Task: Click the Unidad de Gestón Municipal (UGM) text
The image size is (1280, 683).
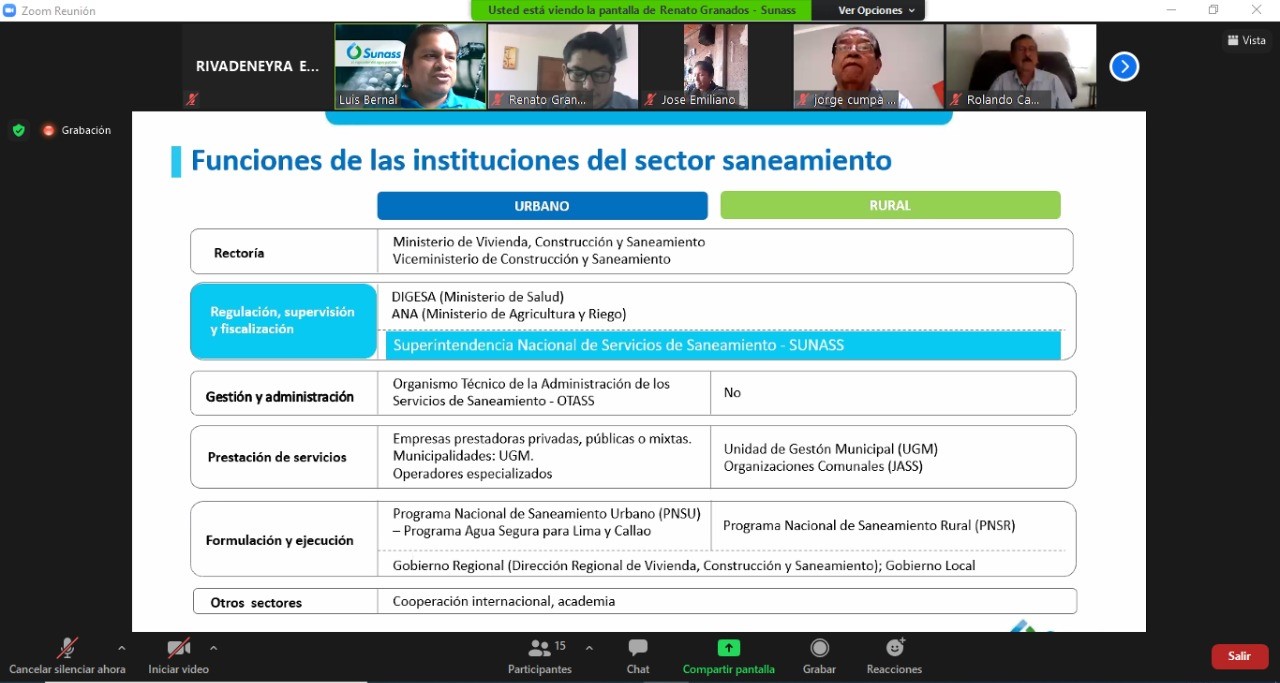Action: (x=831, y=449)
